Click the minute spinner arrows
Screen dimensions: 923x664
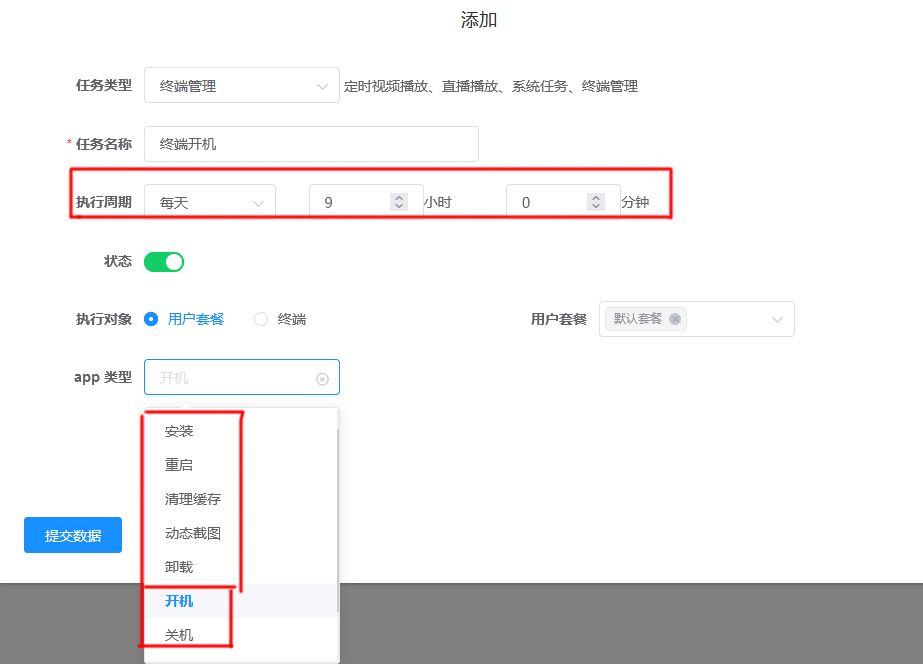596,202
